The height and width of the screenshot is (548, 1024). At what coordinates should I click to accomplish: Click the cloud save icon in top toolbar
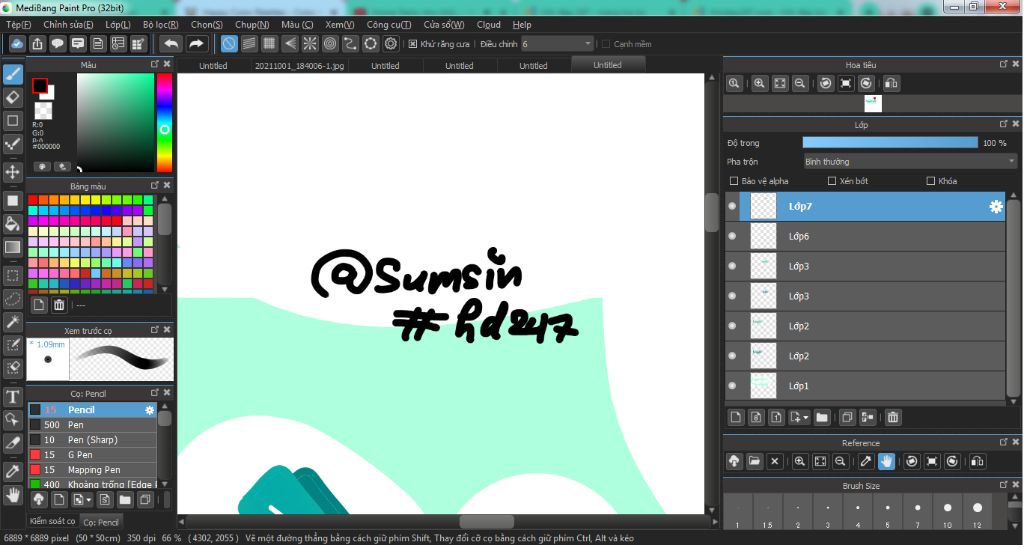tap(17, 44)
